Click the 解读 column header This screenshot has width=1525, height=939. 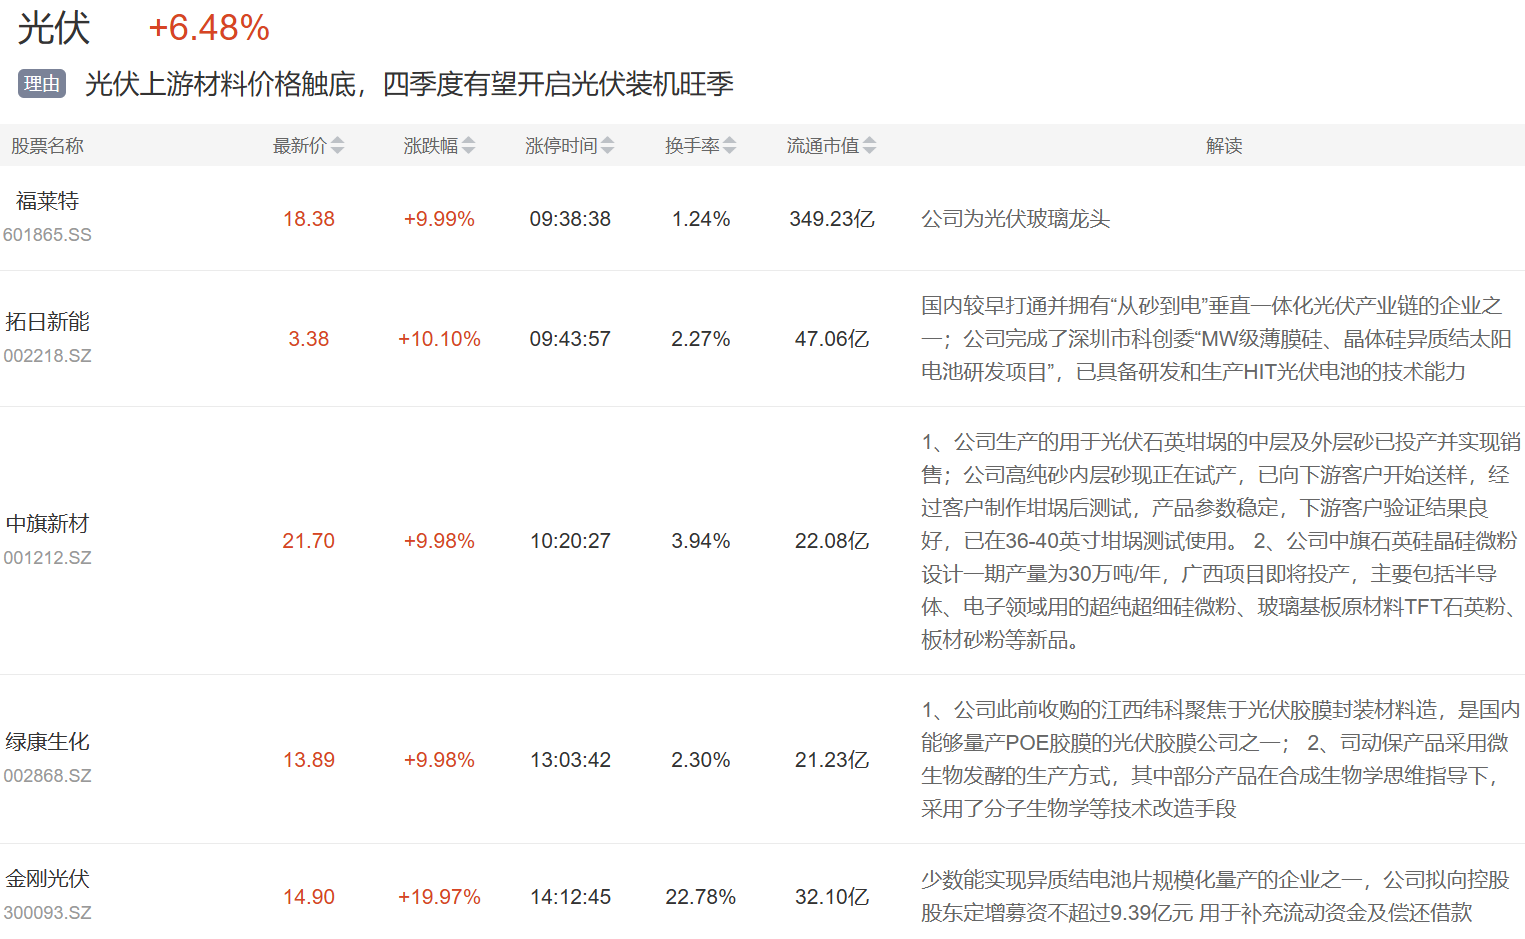[1223, 146]
